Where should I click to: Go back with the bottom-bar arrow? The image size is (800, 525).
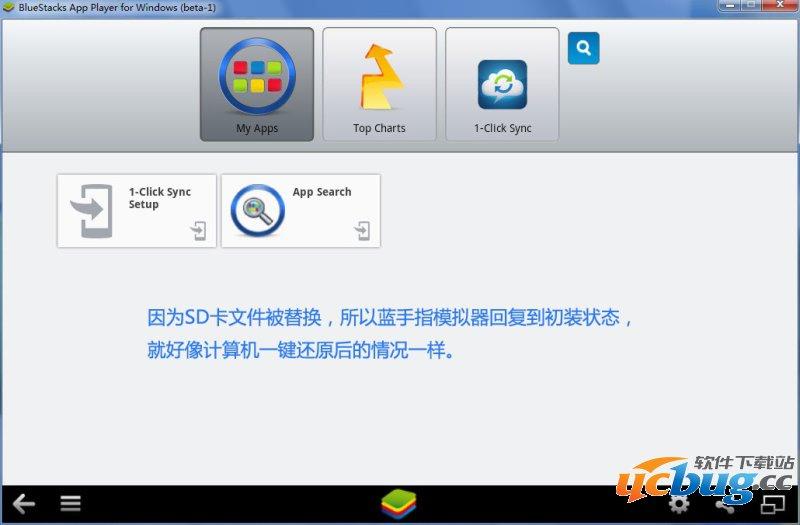[x=23, y=504]
